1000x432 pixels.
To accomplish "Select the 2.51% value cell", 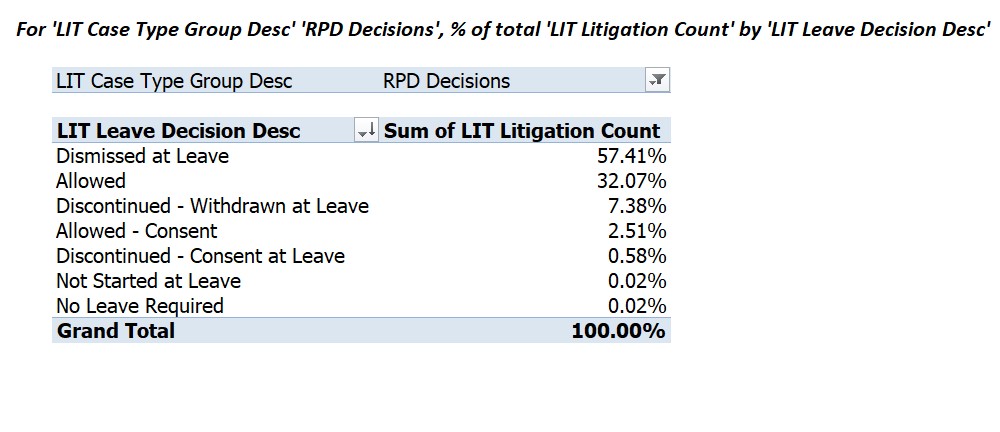I will pyautogui.click(x=637, y=230).
